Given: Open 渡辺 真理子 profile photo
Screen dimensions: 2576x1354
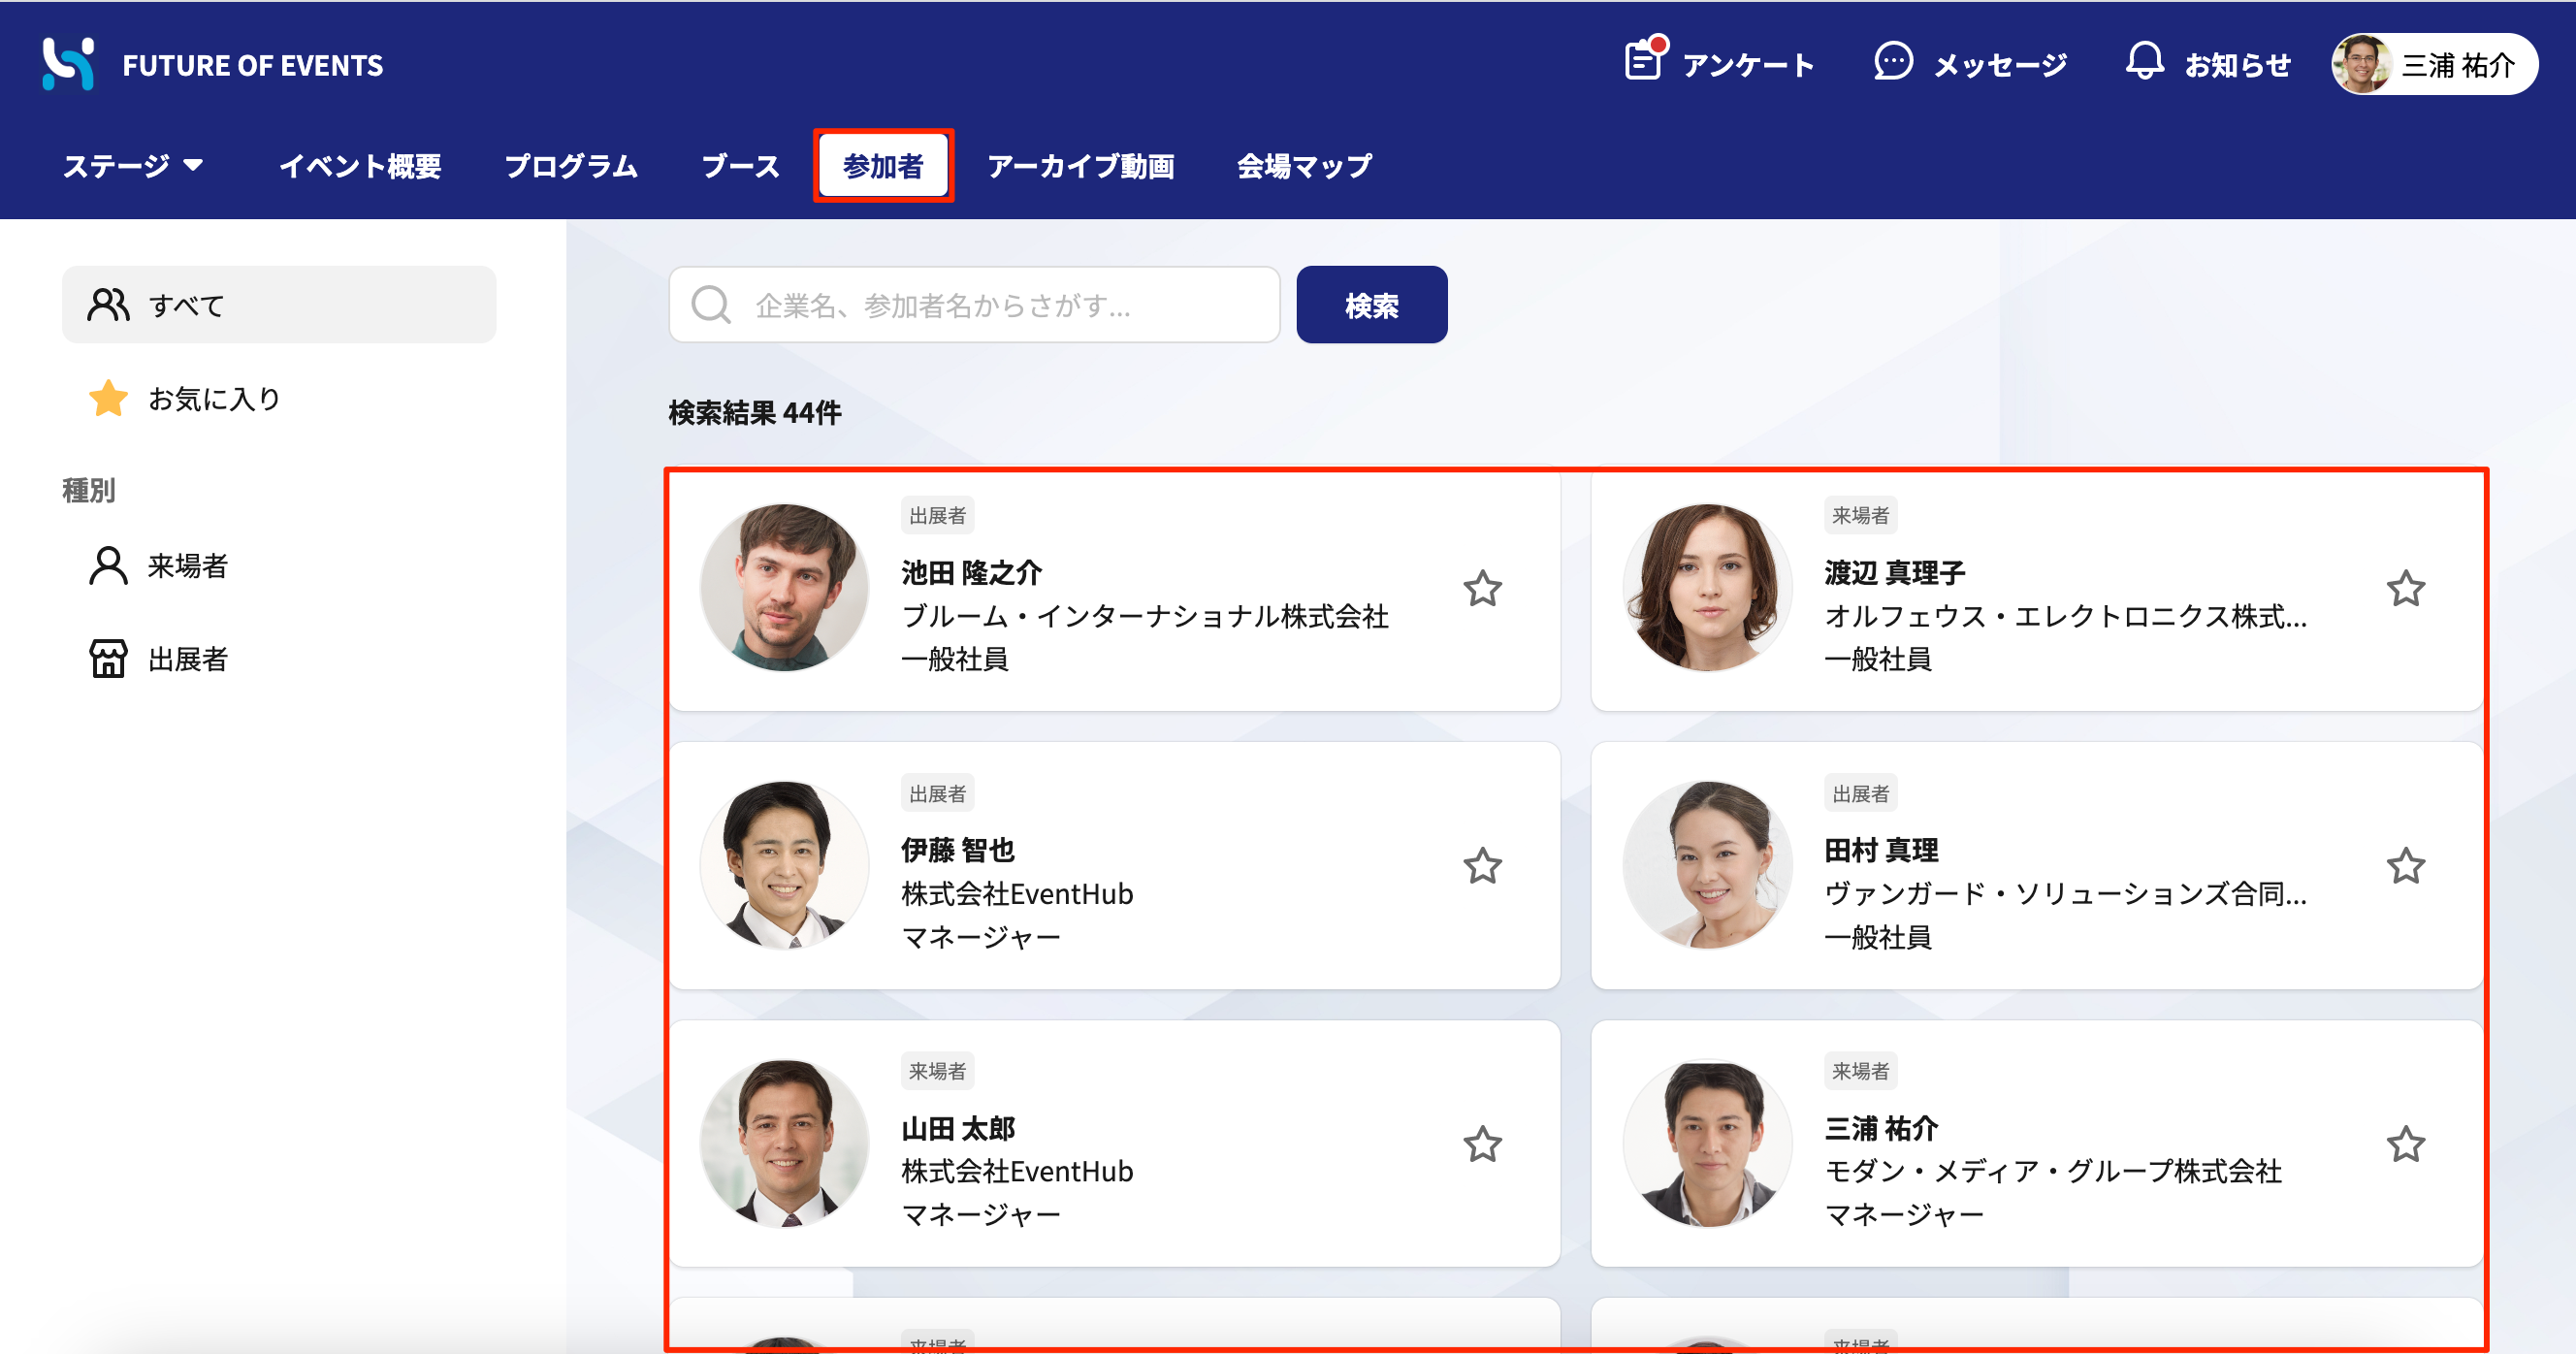Looking at the screenshot, I should [x=1708, y=588].
